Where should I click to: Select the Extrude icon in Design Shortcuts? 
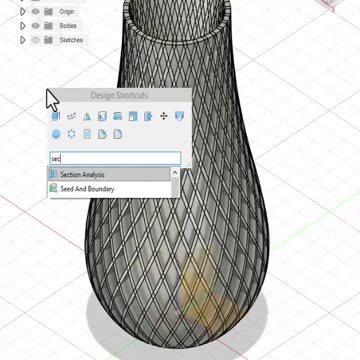click(56, 116)
